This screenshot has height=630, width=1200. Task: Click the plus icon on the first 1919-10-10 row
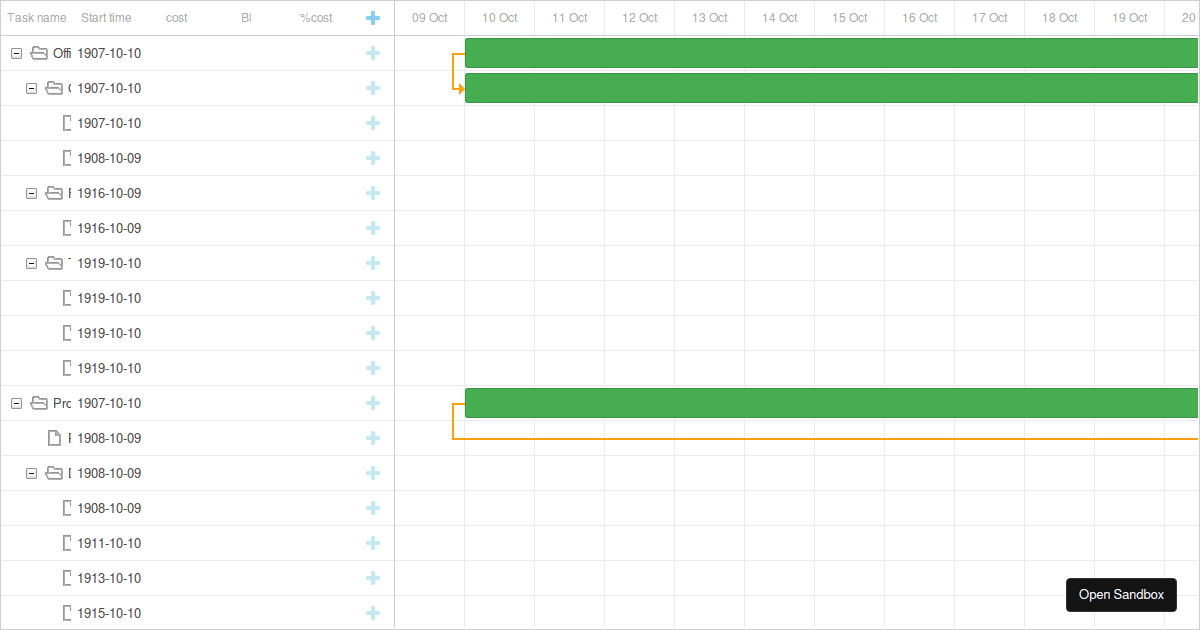(x=373, y=298)
